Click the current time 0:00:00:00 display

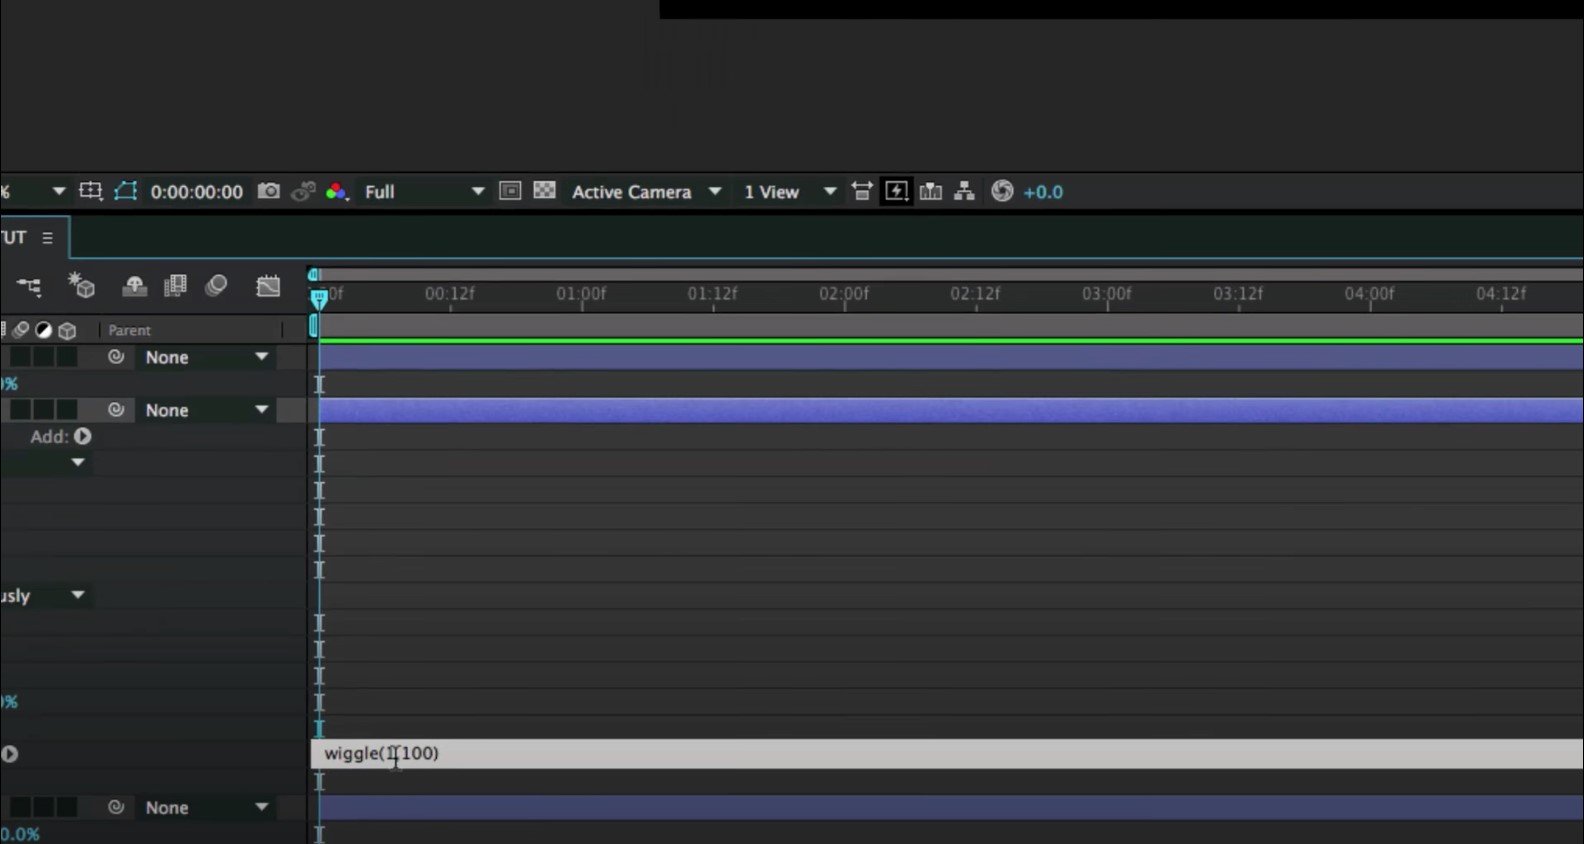(196, 191)
